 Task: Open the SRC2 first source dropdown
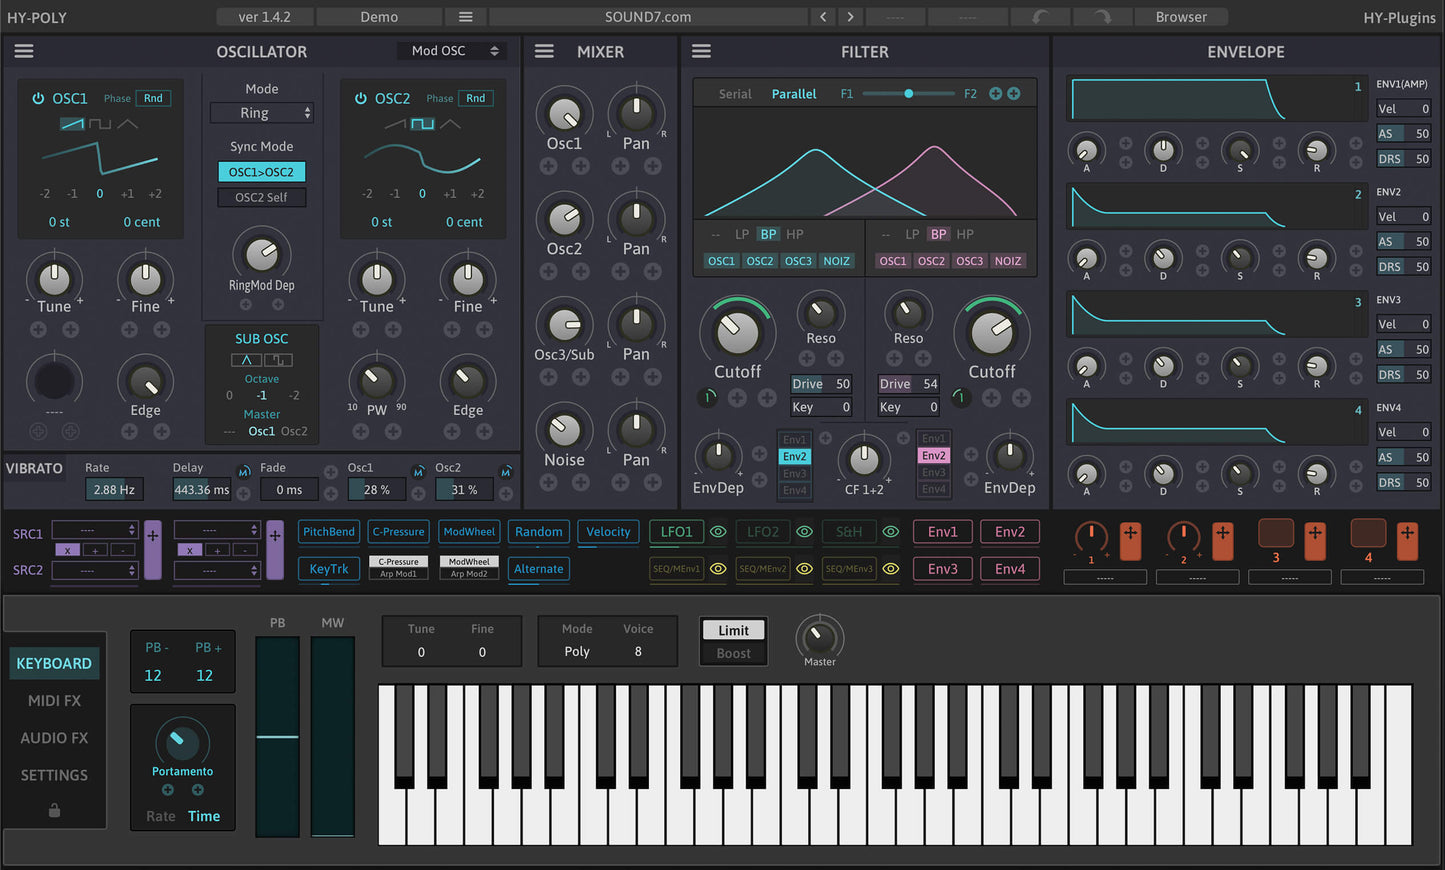coord(95,570)
